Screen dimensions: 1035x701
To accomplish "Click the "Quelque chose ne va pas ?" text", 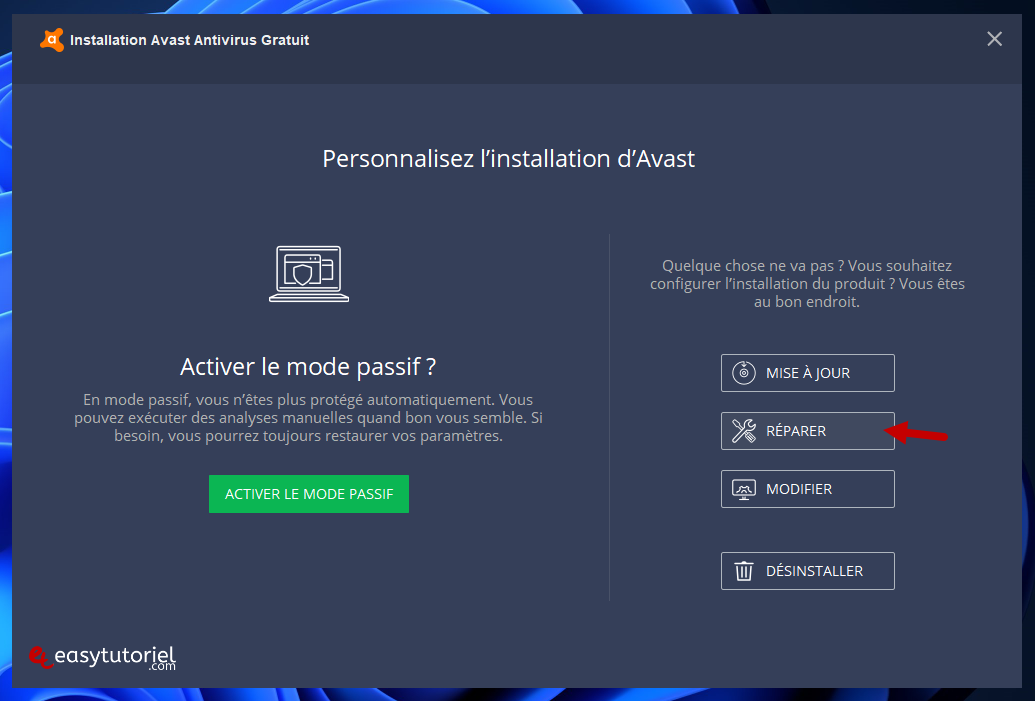I will point(753,265).
